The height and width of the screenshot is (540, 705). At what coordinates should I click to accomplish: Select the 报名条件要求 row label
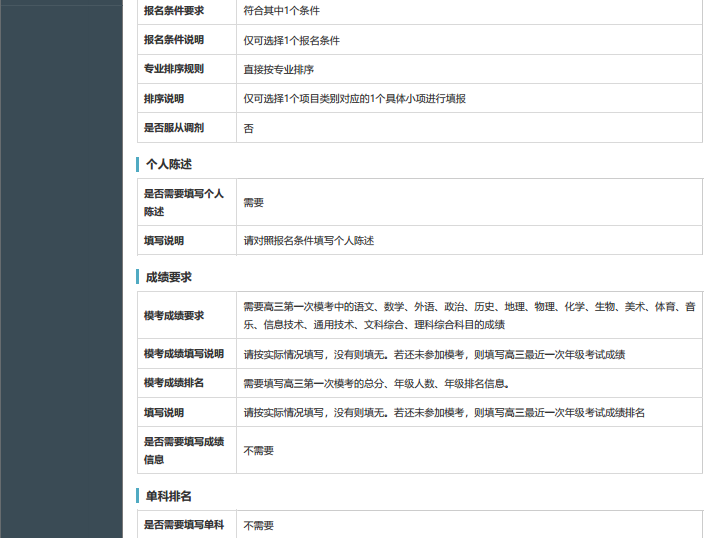coord(173,11)
